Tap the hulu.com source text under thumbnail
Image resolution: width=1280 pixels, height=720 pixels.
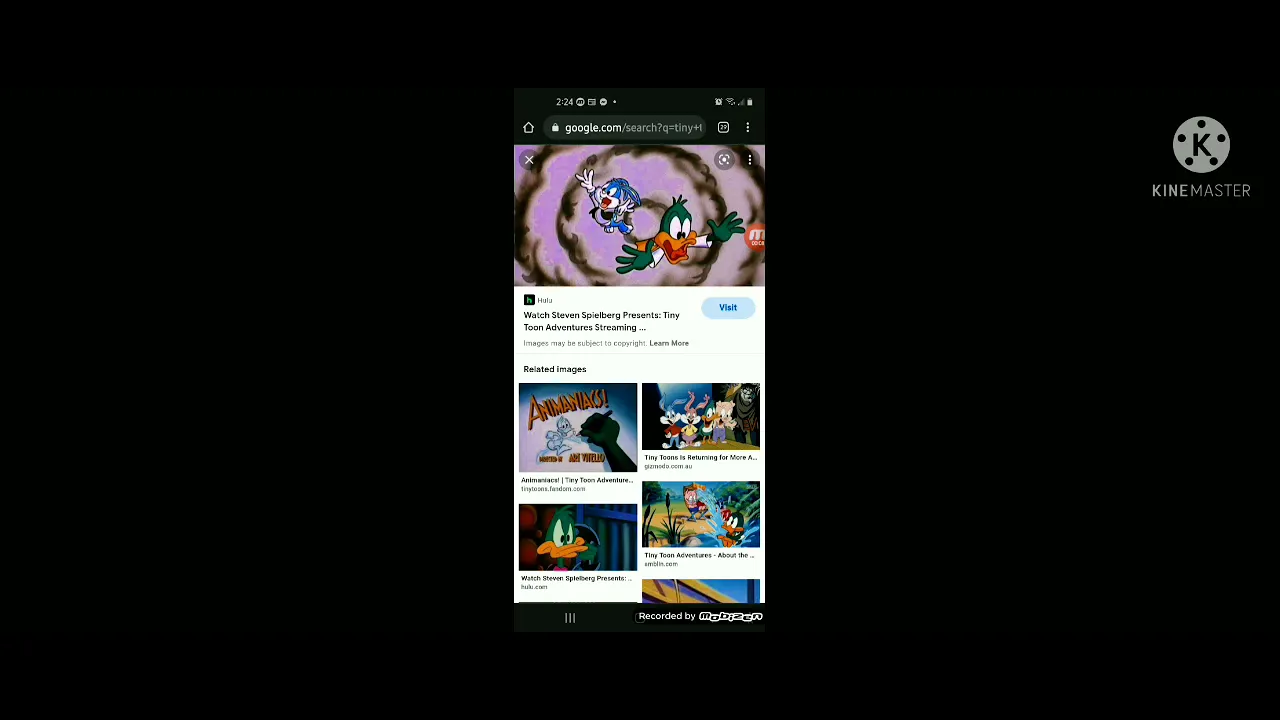[x=534, y=587]
